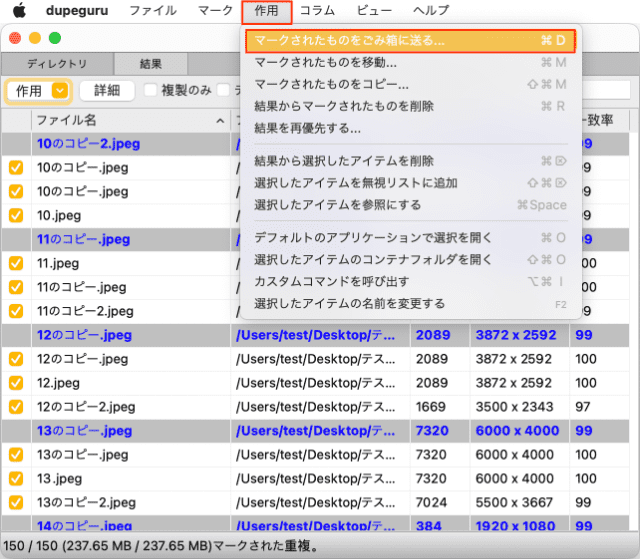Choose 結果からマークされたものを削除
This screenshot has height=559, width=640.
pos(410,106)
